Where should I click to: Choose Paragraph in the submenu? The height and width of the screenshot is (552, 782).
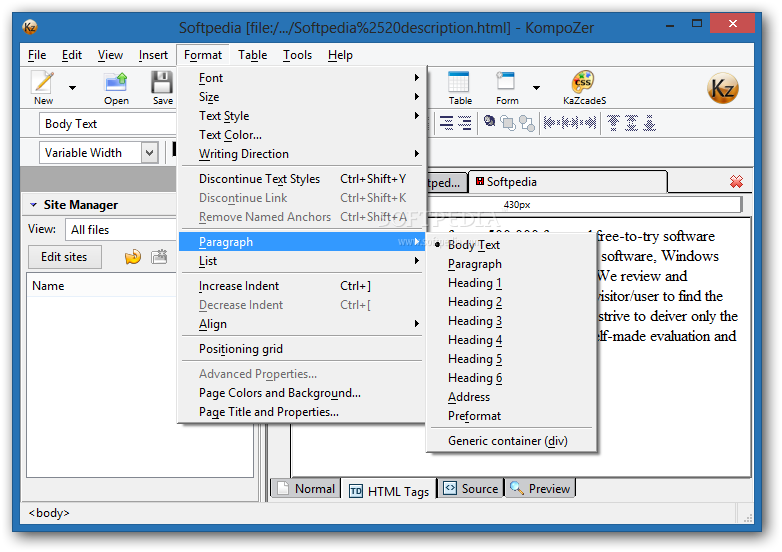(x=511, y=264)
